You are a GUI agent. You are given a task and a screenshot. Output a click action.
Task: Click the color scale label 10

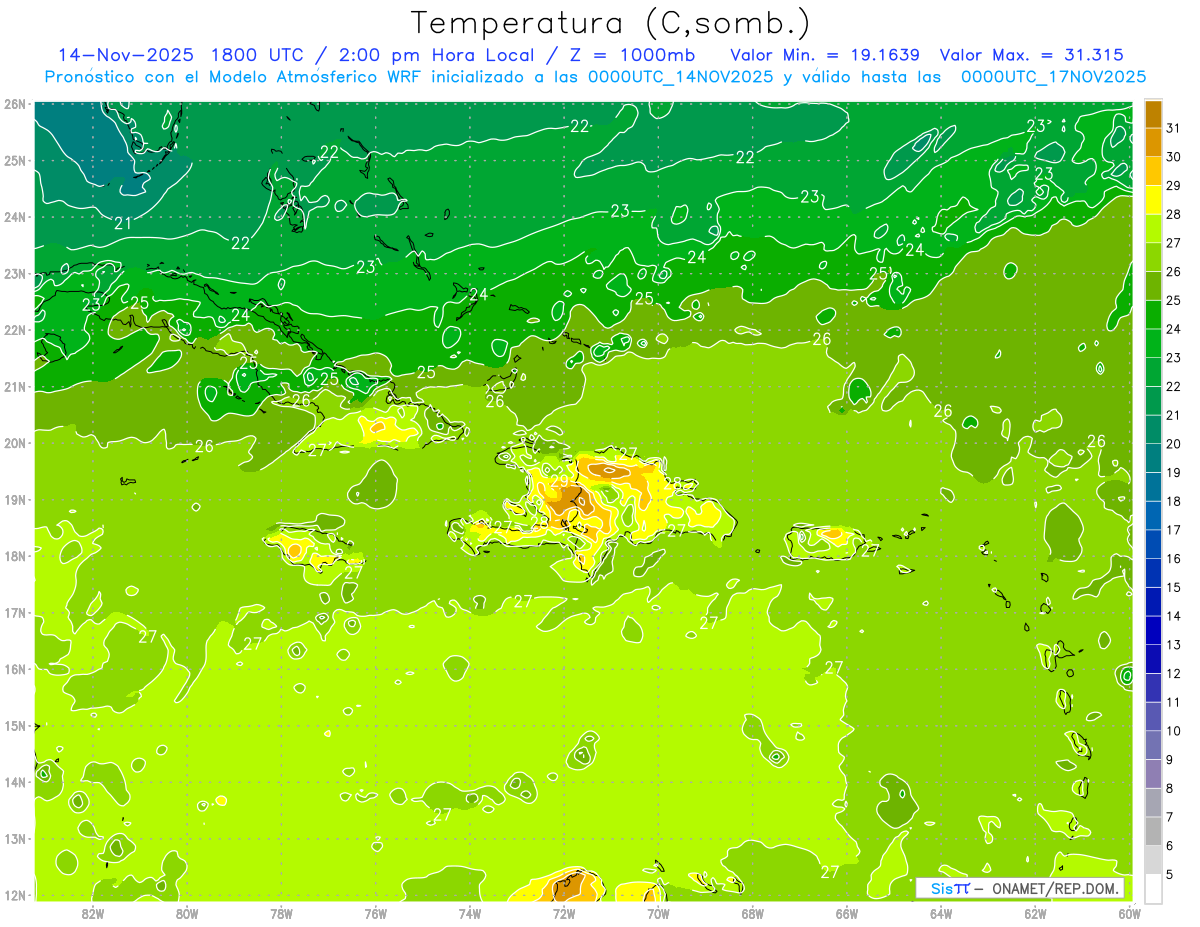(x=1174, y=730)
